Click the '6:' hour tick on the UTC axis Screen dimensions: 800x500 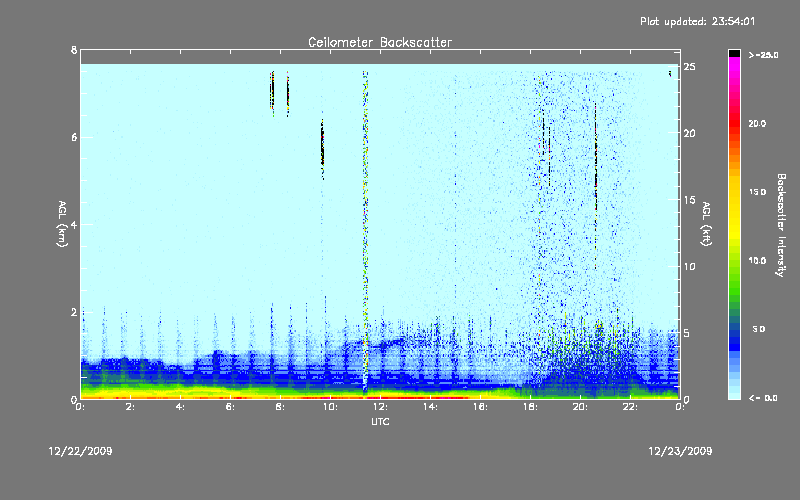tap(230, 407)
